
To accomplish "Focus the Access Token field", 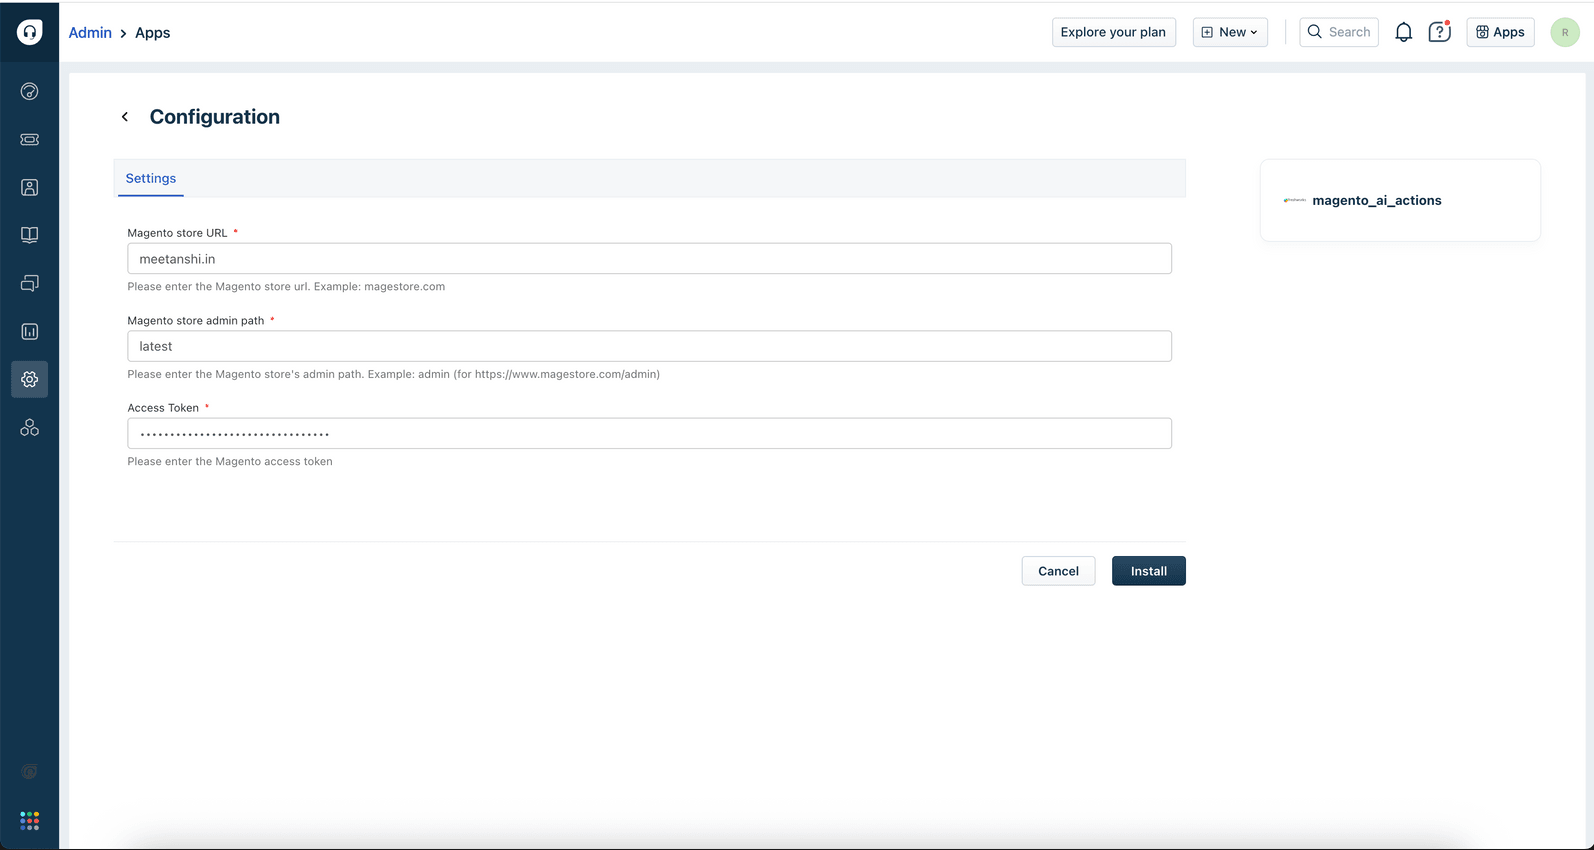I will coord(649,433).
